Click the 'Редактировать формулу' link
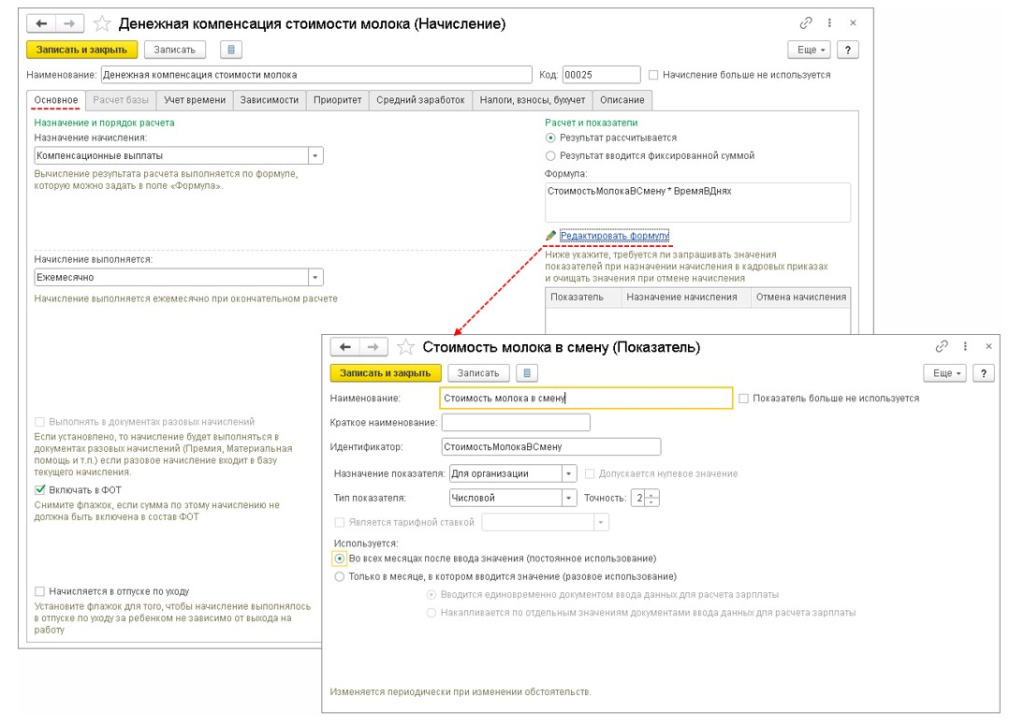 (x=615, y=236)
